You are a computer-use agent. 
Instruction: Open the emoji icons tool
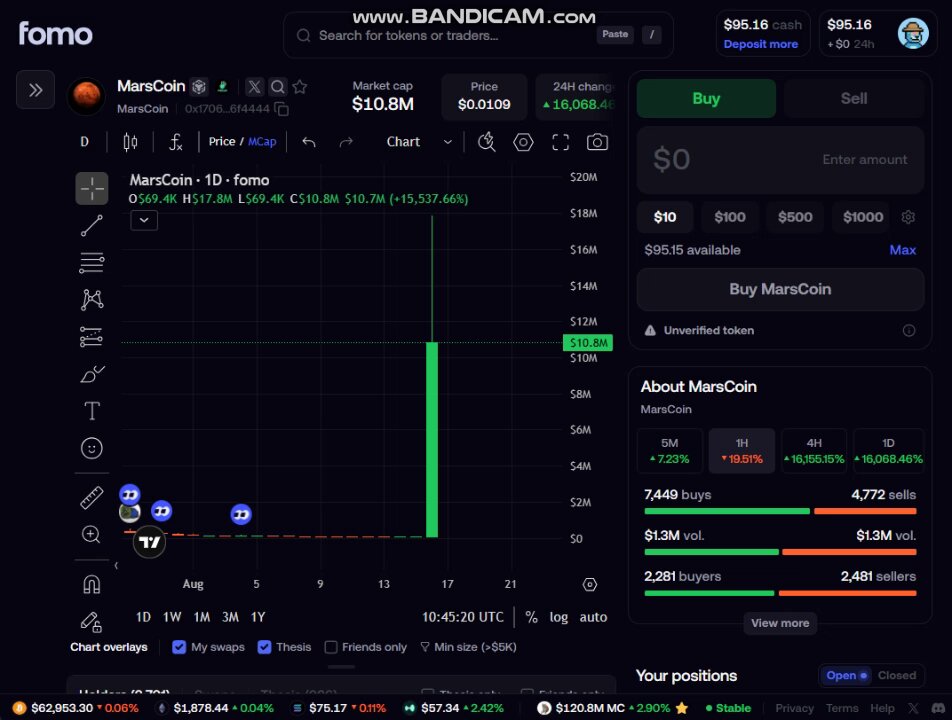click(x=92, y=448)
